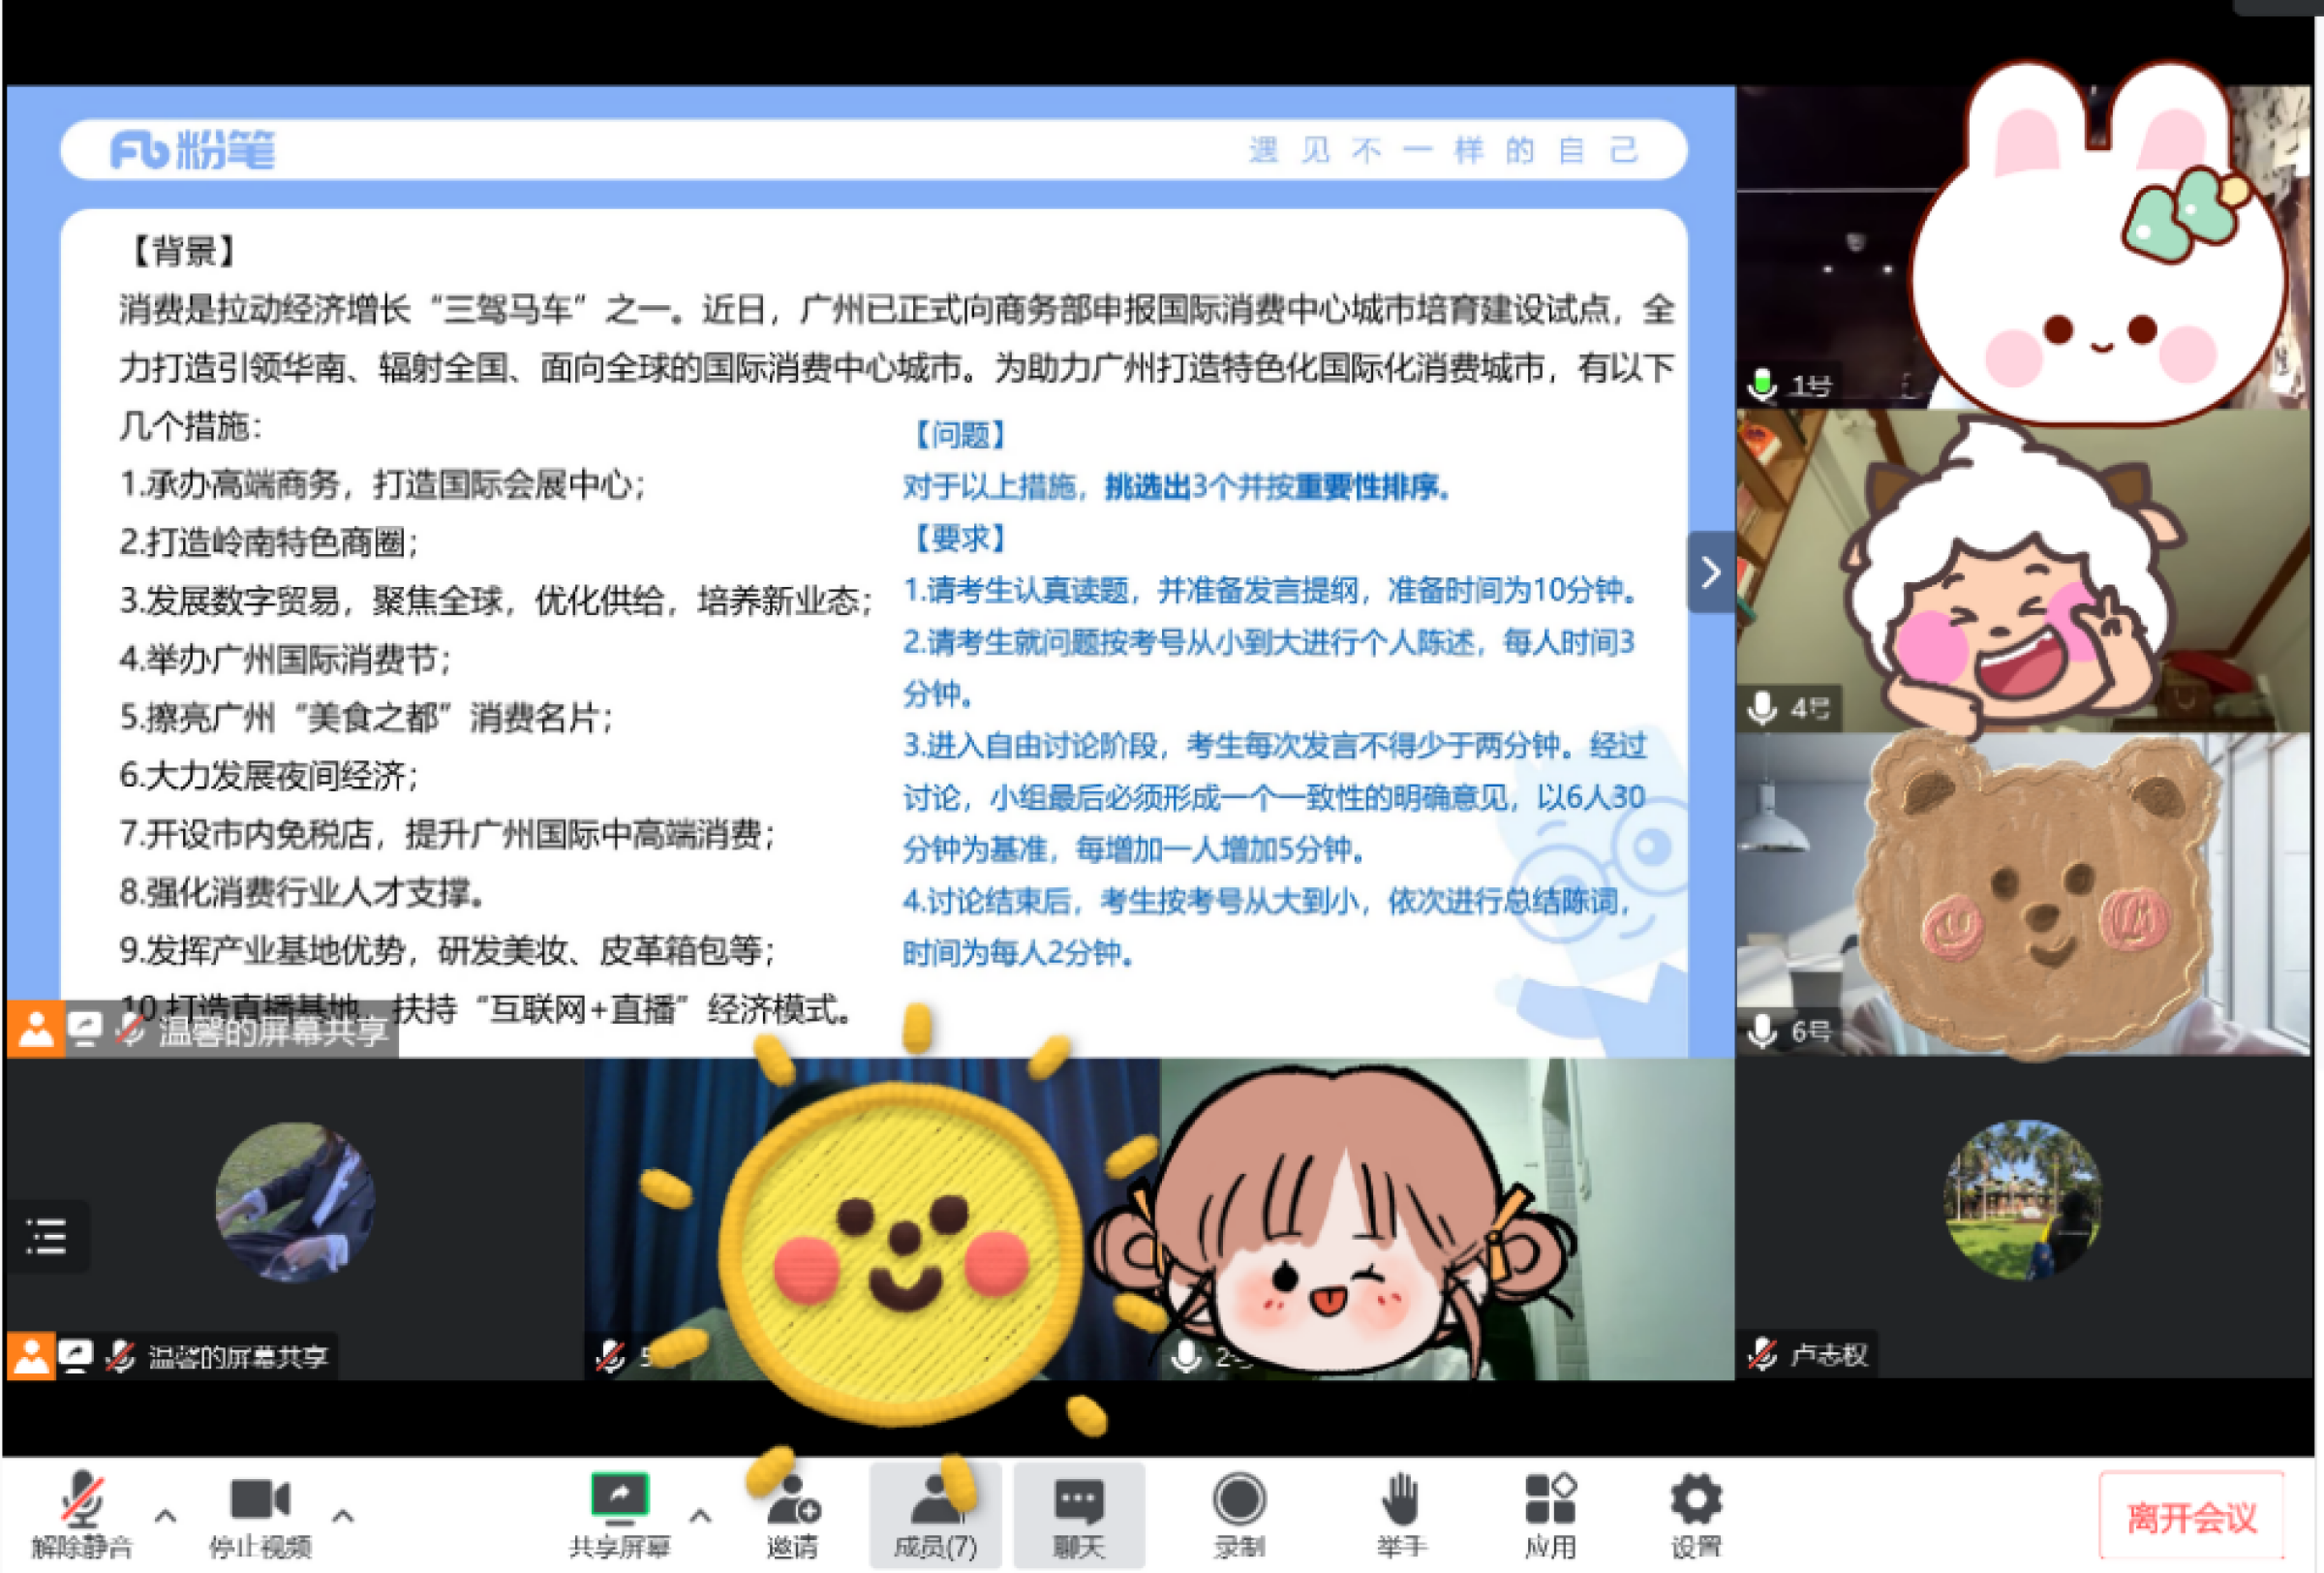
Task: Raise hand with 举手 icon
Action: tap(1400, 1500)
